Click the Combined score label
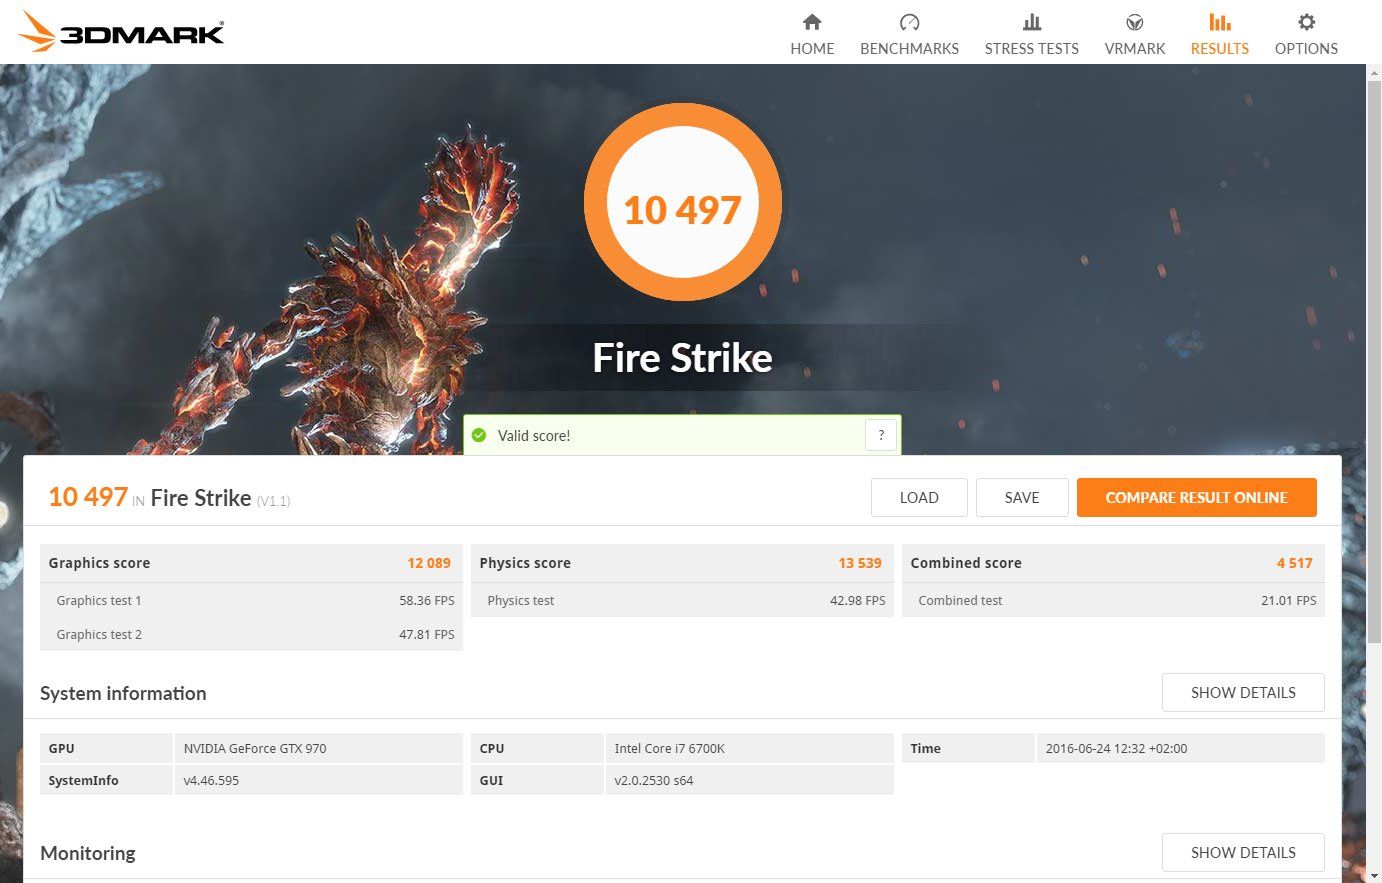The height and width of the screenshot is (883, 1382). [966, 563]
